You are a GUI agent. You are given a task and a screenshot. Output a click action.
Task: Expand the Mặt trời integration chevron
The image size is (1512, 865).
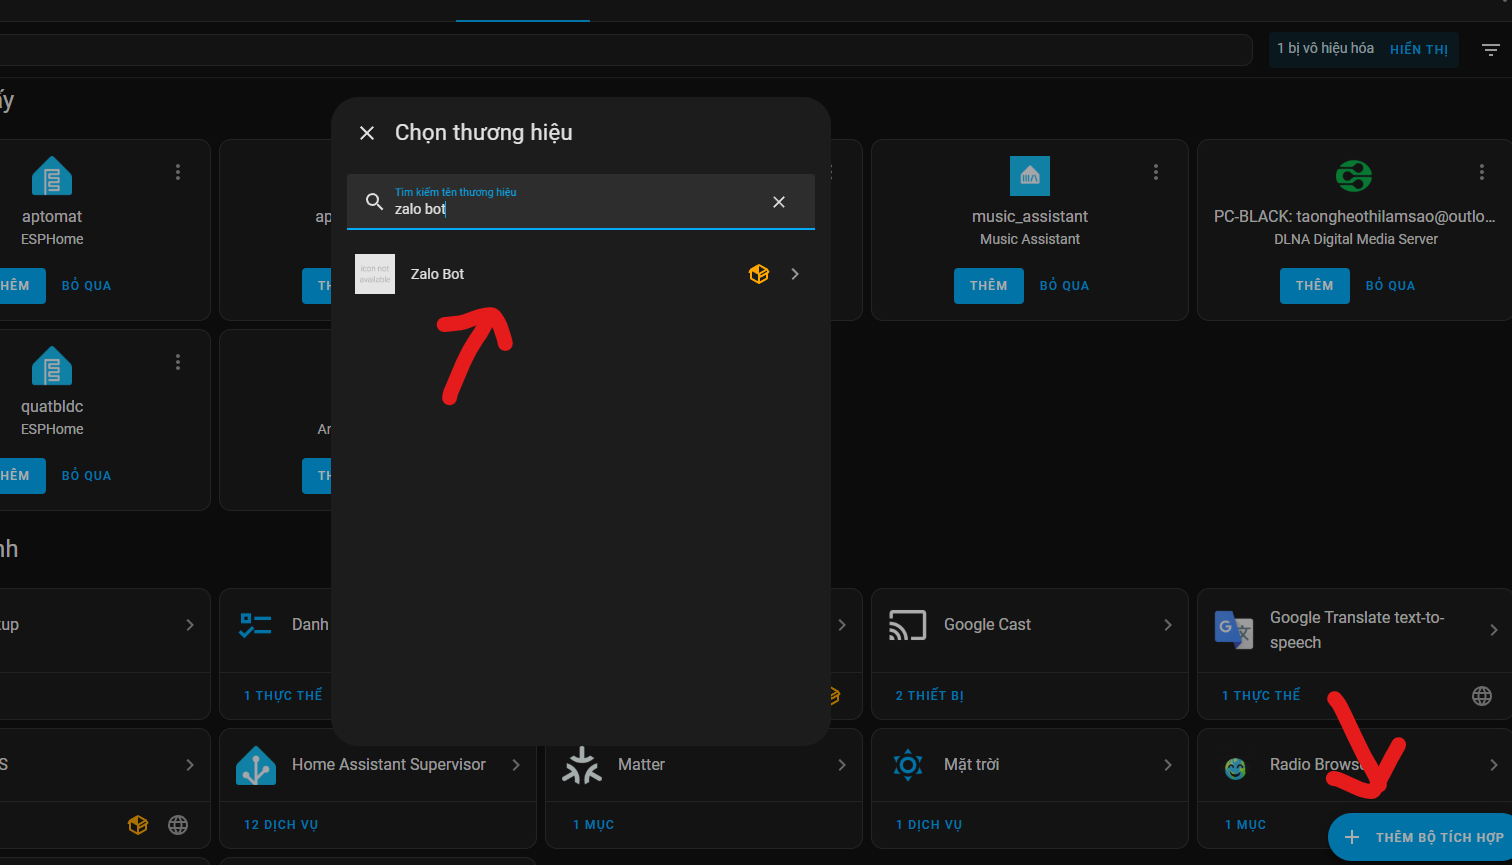[1167, 765]
